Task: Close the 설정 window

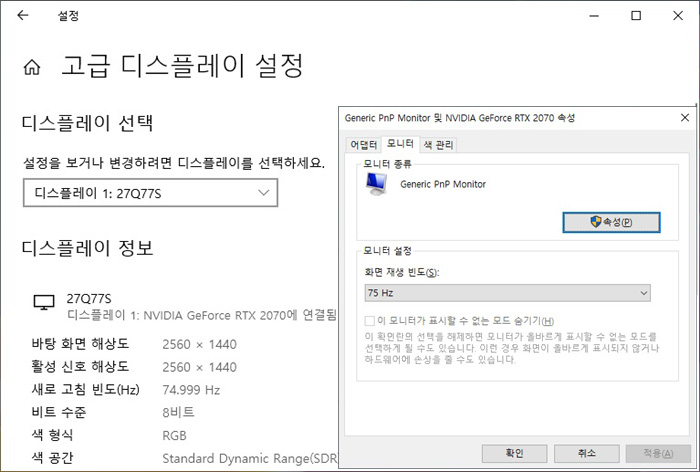Action: (681, 16)
